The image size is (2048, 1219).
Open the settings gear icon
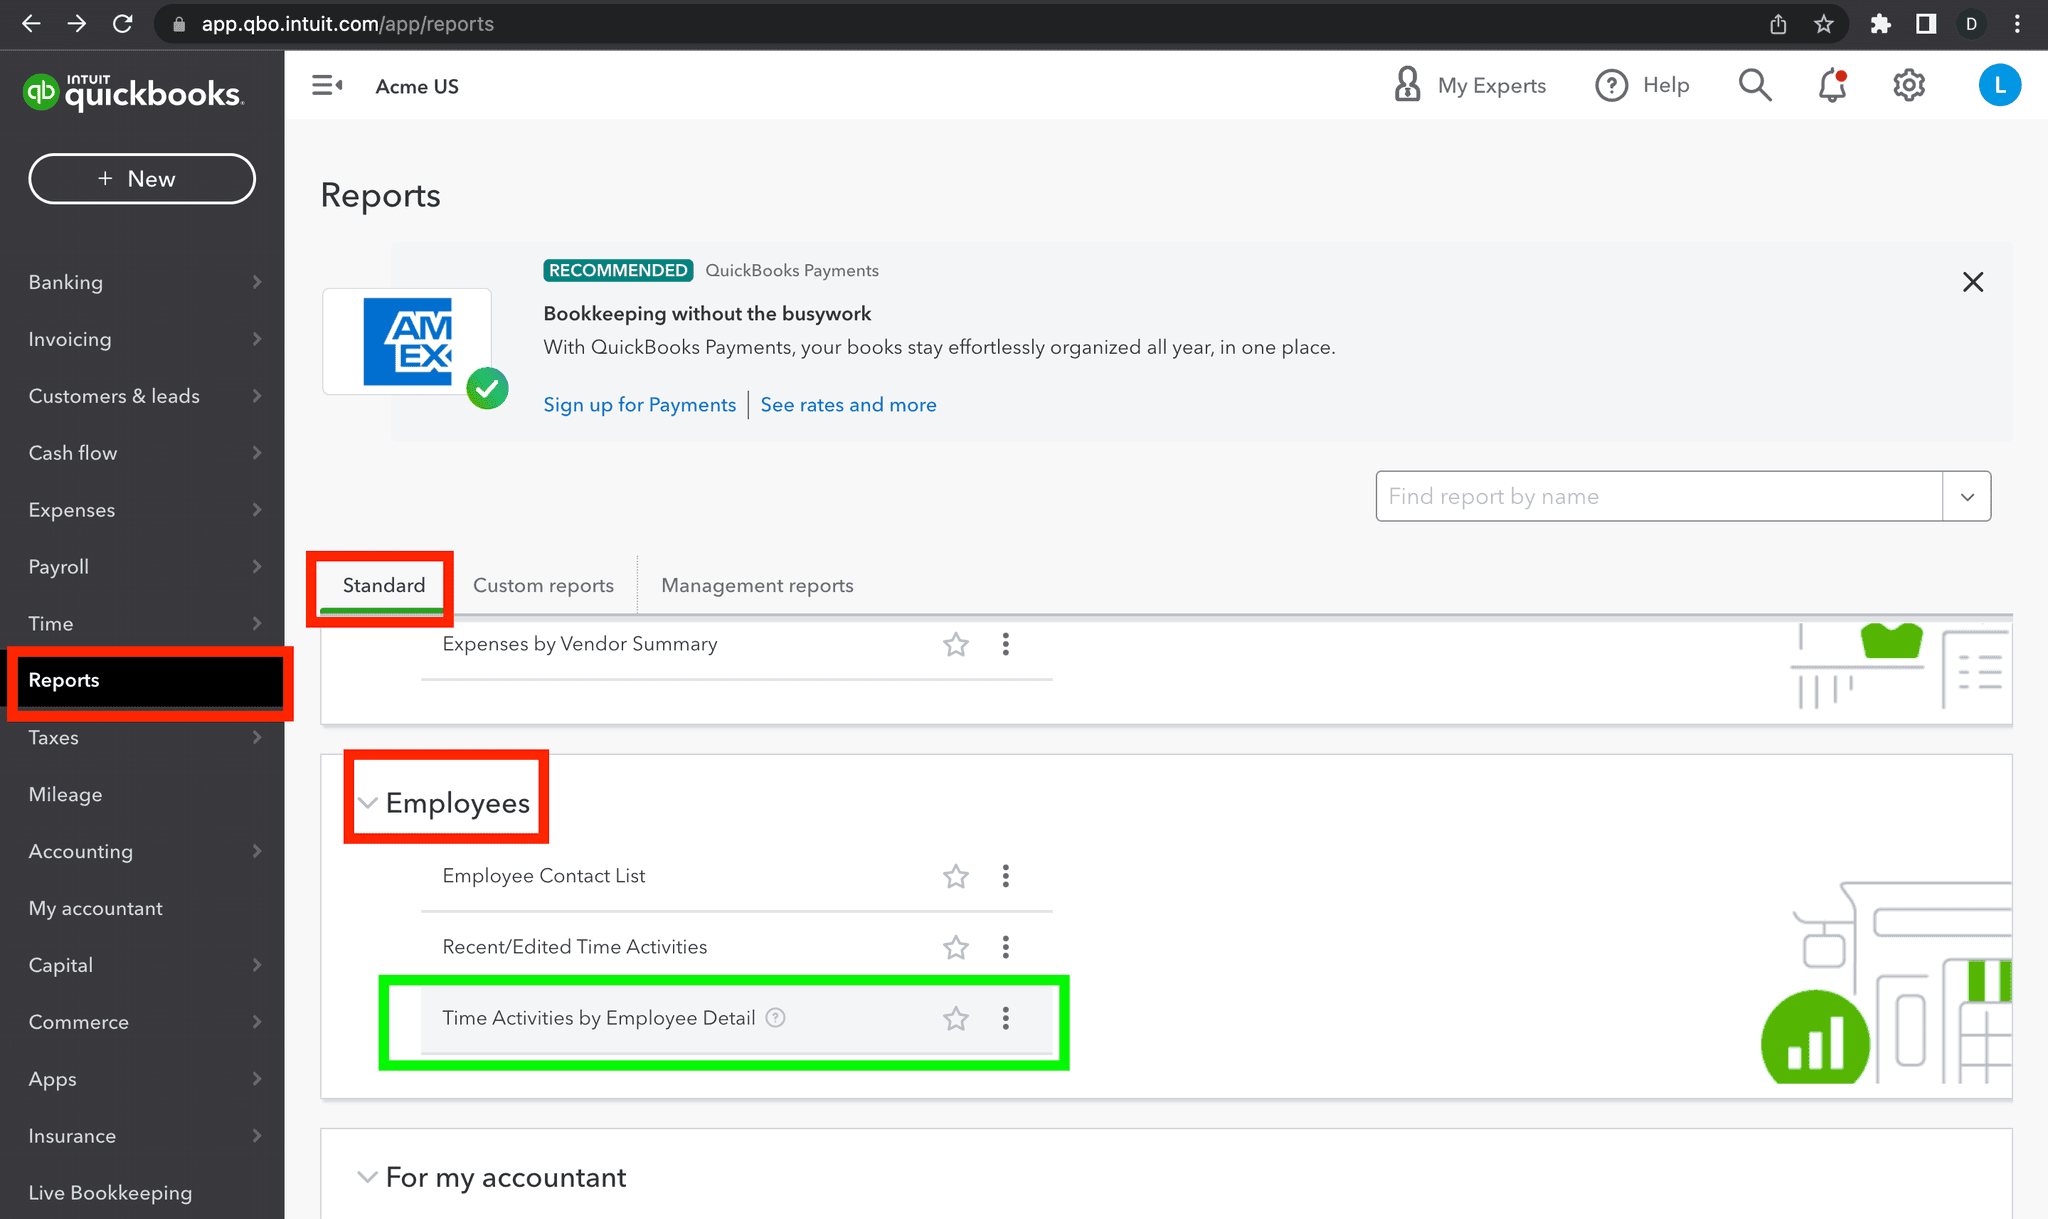click(x=1908, y=85)
